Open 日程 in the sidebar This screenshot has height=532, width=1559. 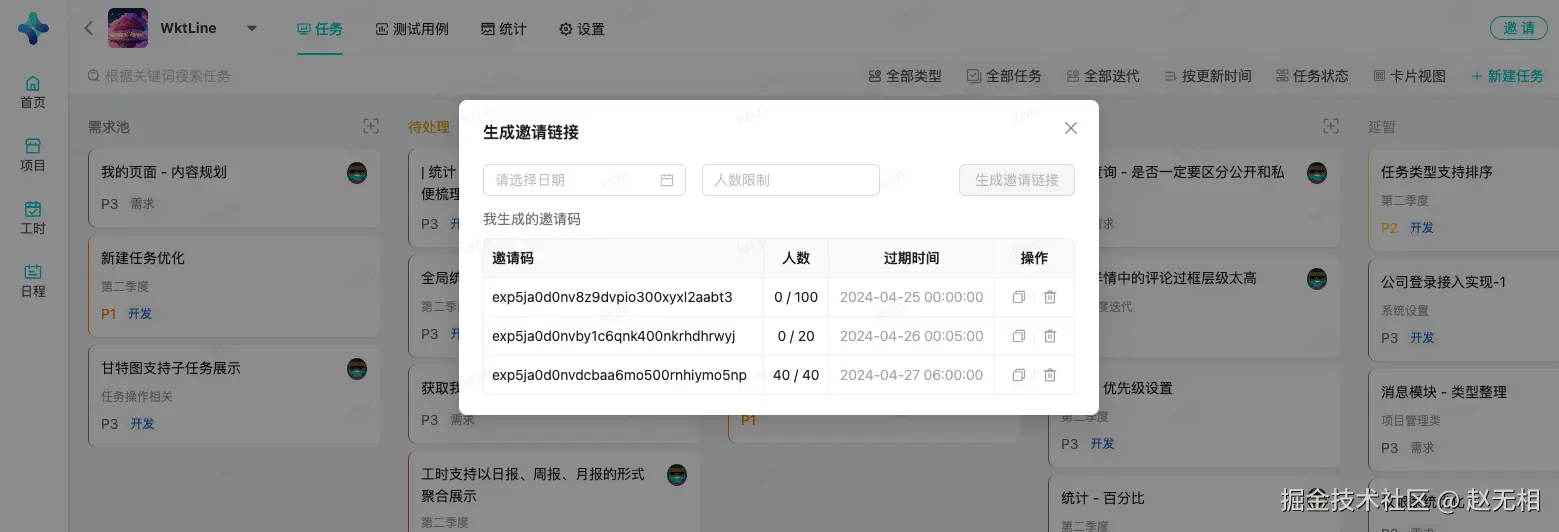click(x=33, y=281)
